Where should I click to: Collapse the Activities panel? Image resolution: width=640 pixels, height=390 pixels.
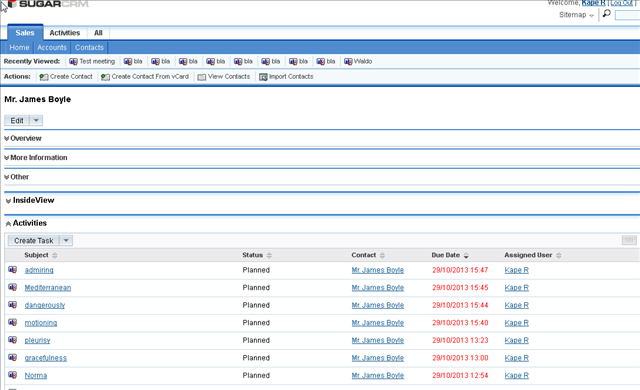[26, 223]
